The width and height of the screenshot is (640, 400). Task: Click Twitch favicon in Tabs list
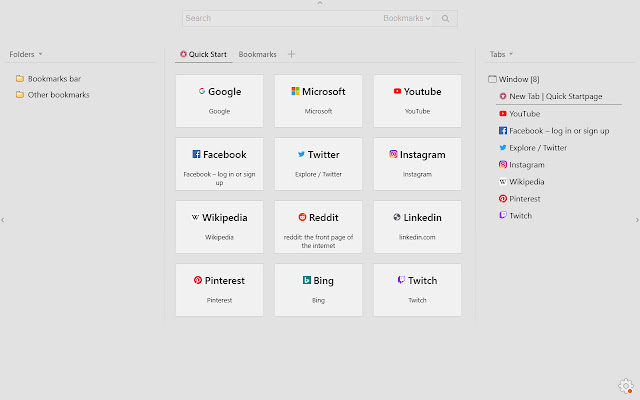pyautogui.click(x=503, y=215)
